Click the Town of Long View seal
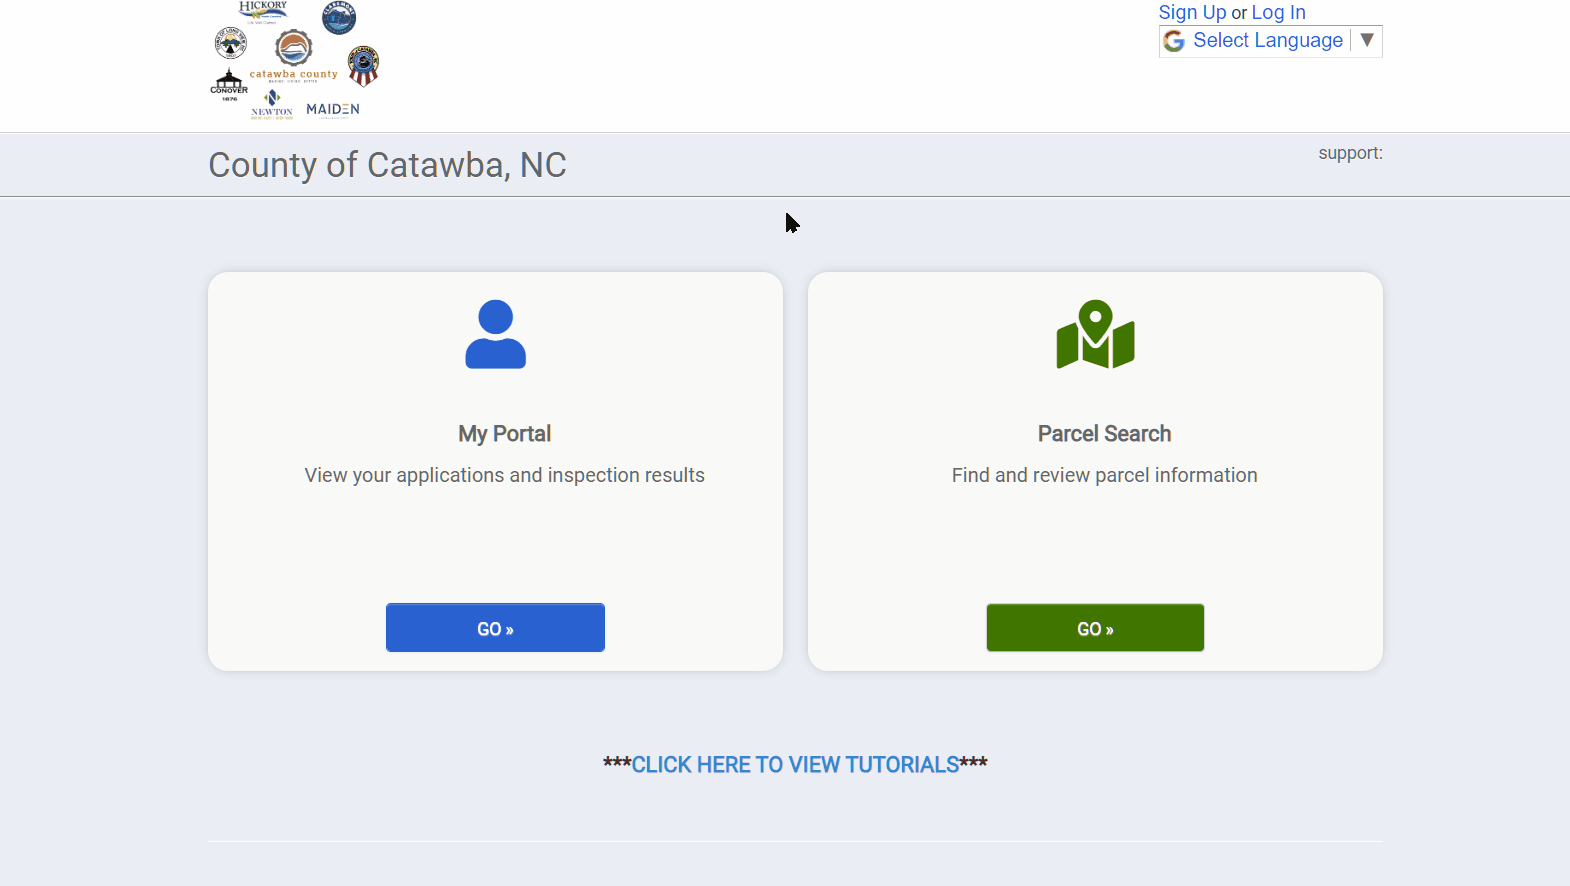 [231, 43]
